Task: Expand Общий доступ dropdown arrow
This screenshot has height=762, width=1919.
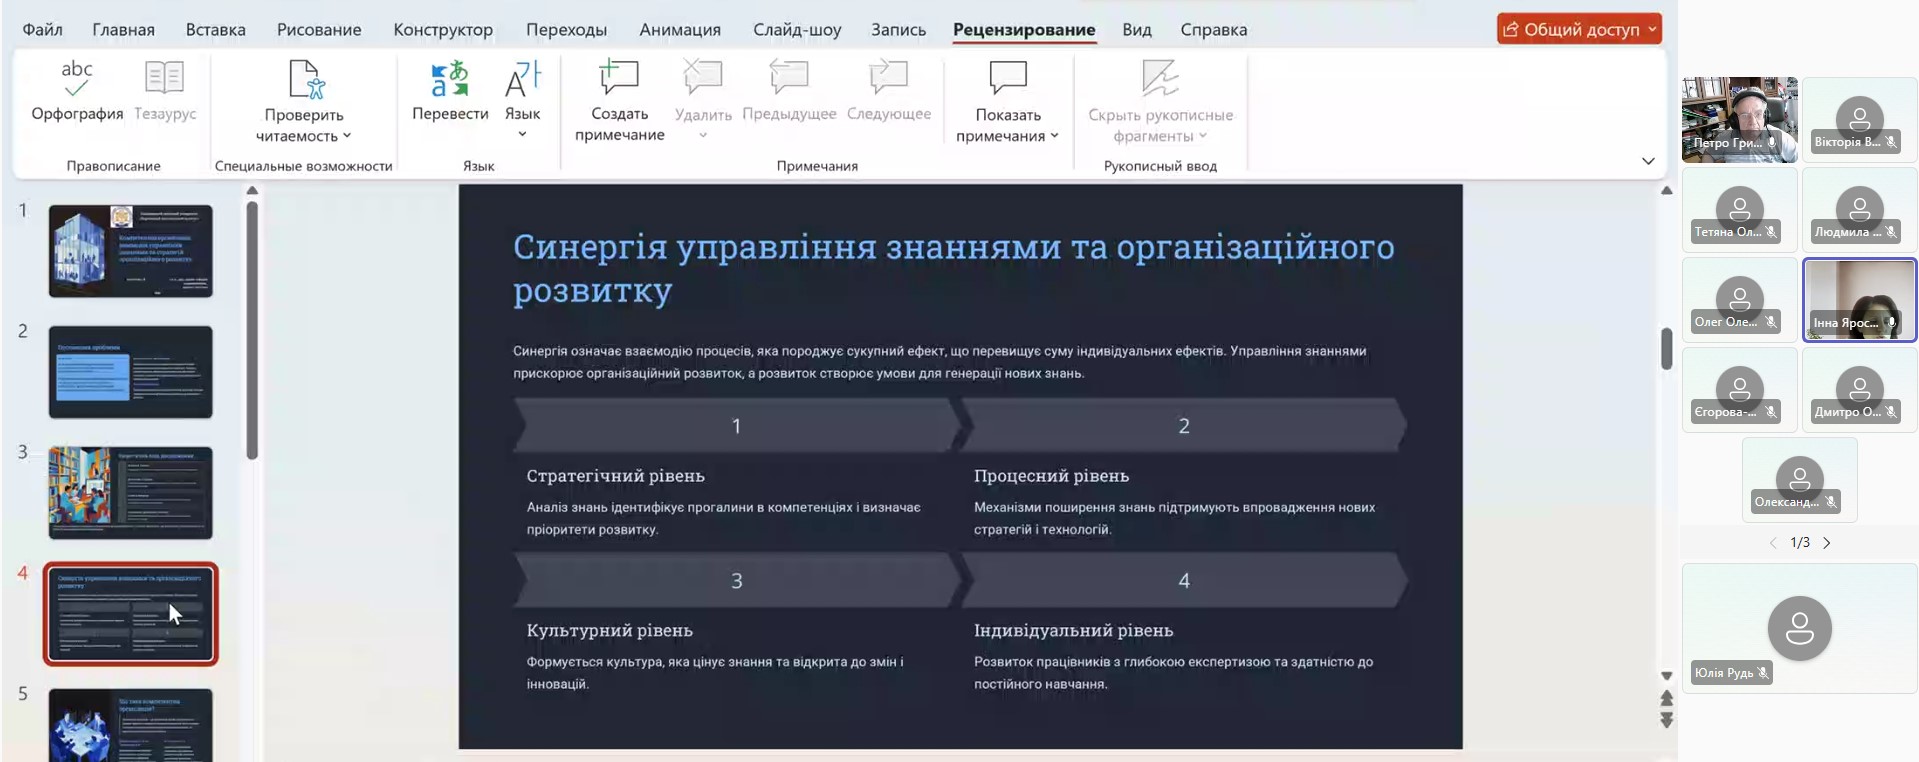Action: click(1652, 29)
